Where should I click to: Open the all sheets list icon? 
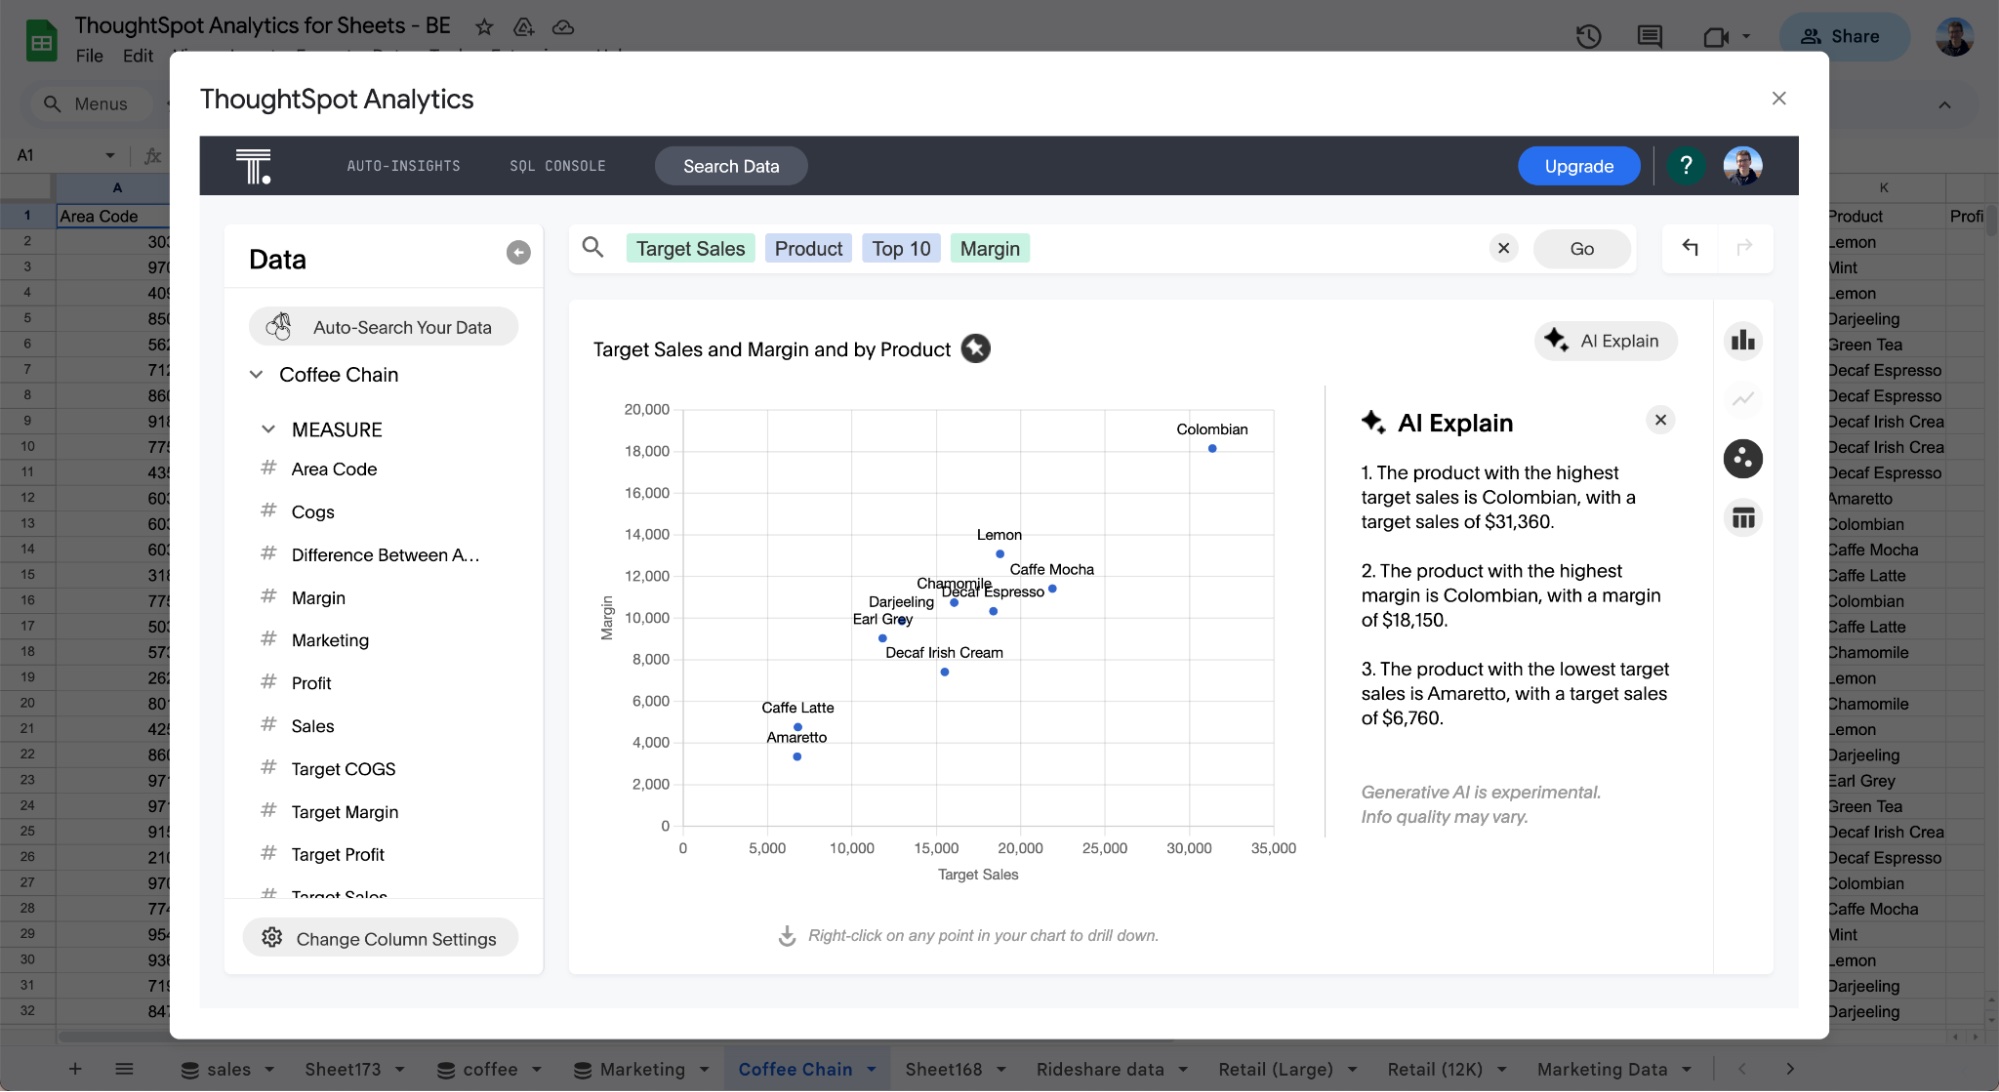(124, 1069)
